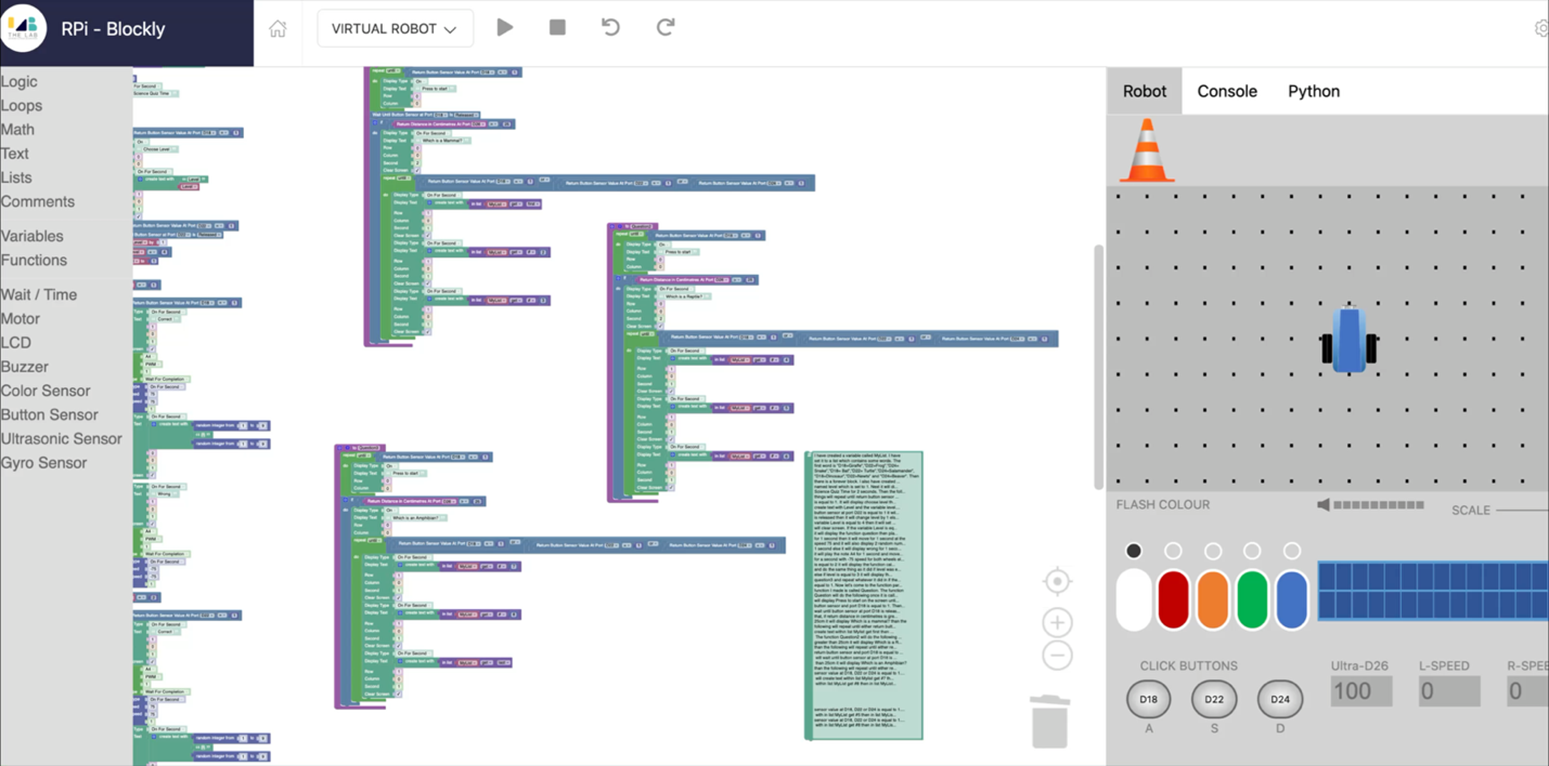Click the center workspace crosshair icon
The width and height of the screenshot is (1549, 766).
click(x=1057, y=581)
